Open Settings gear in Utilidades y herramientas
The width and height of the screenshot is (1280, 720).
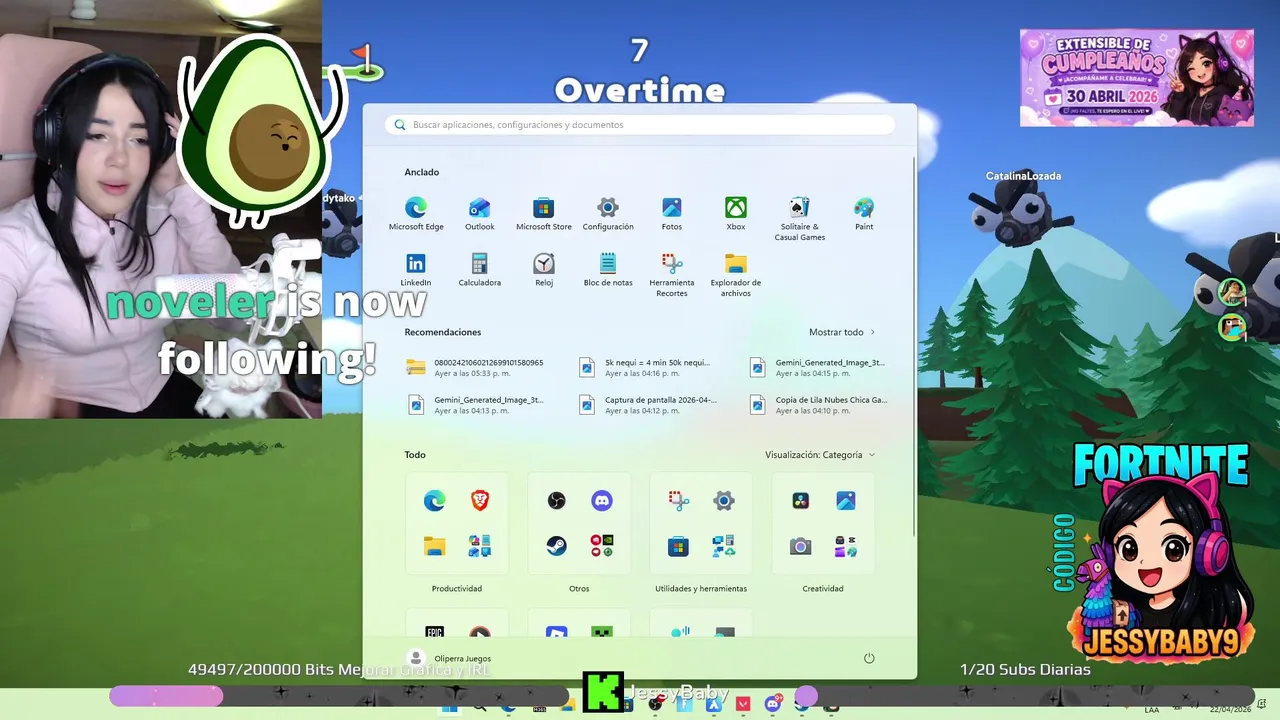(x=724, y=501)
